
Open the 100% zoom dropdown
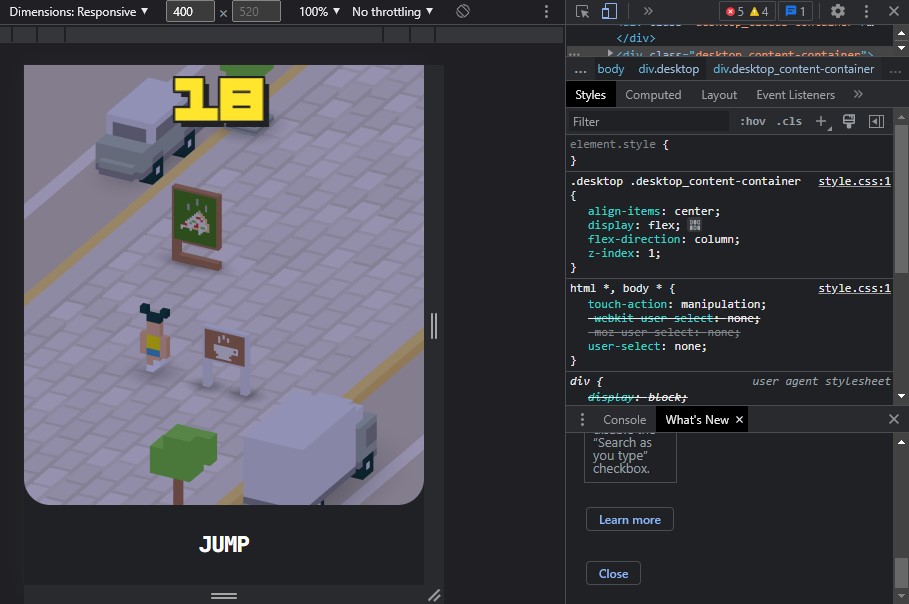click(x=320, y=12)
